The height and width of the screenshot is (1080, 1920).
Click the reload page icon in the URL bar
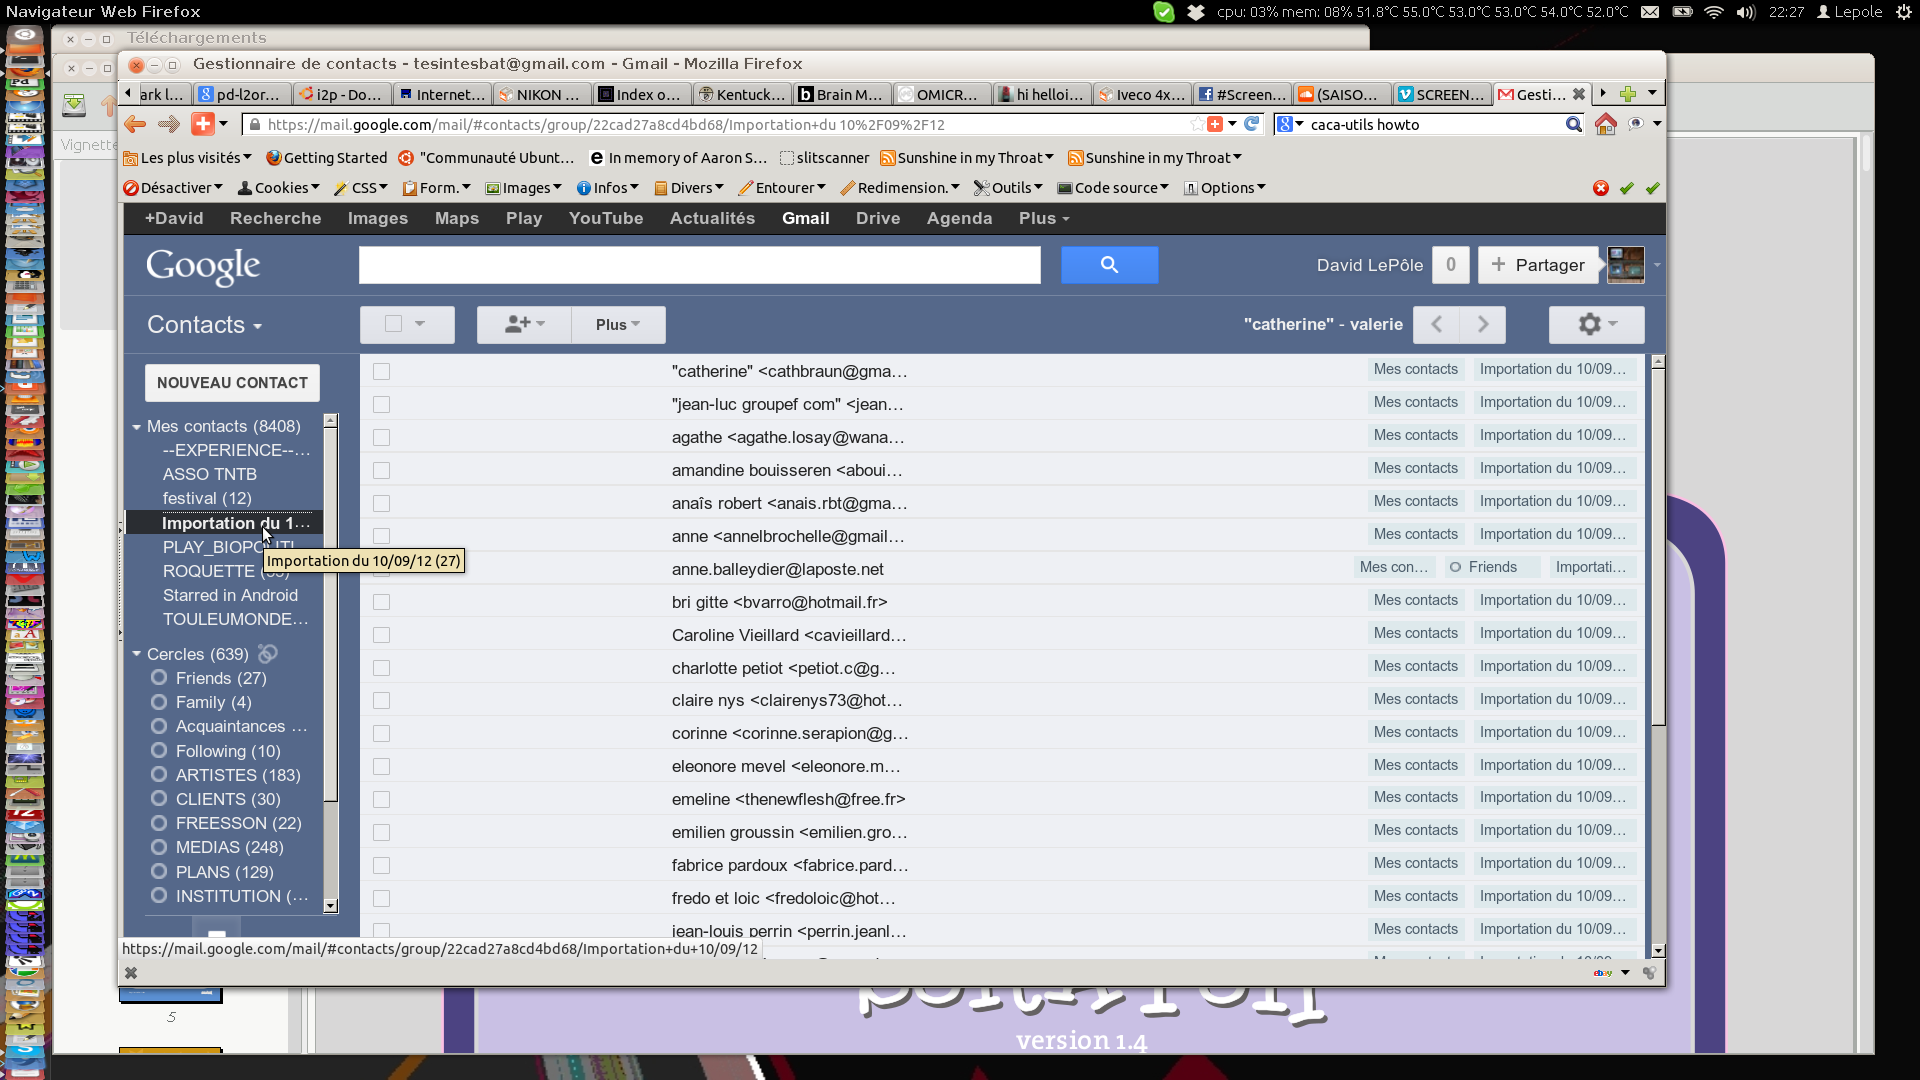[1251, 124]
